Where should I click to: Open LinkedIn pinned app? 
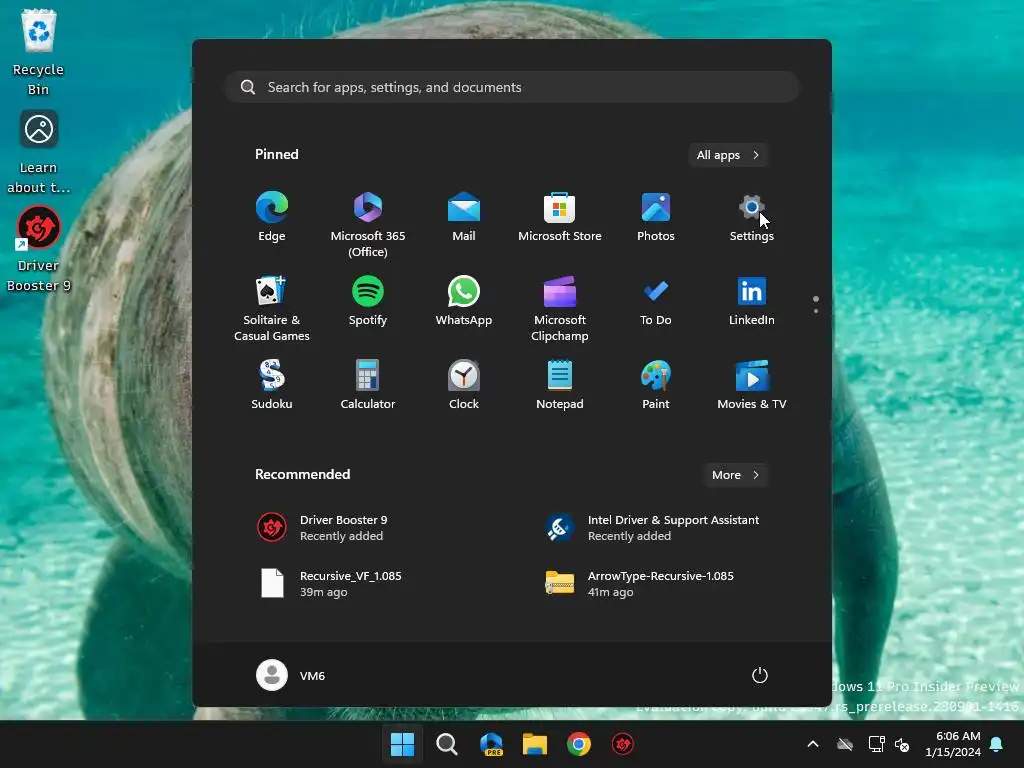pyautogui.click(x=752, y=301)
